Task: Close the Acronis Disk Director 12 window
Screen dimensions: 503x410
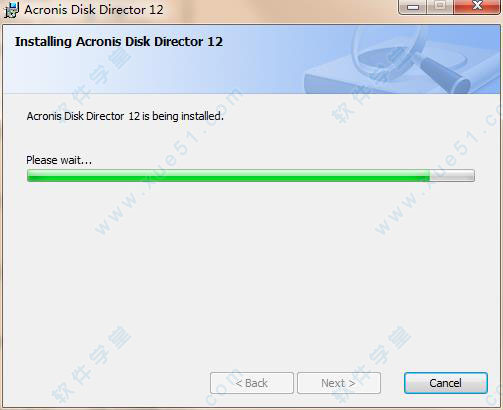Action: click(477, 7)
